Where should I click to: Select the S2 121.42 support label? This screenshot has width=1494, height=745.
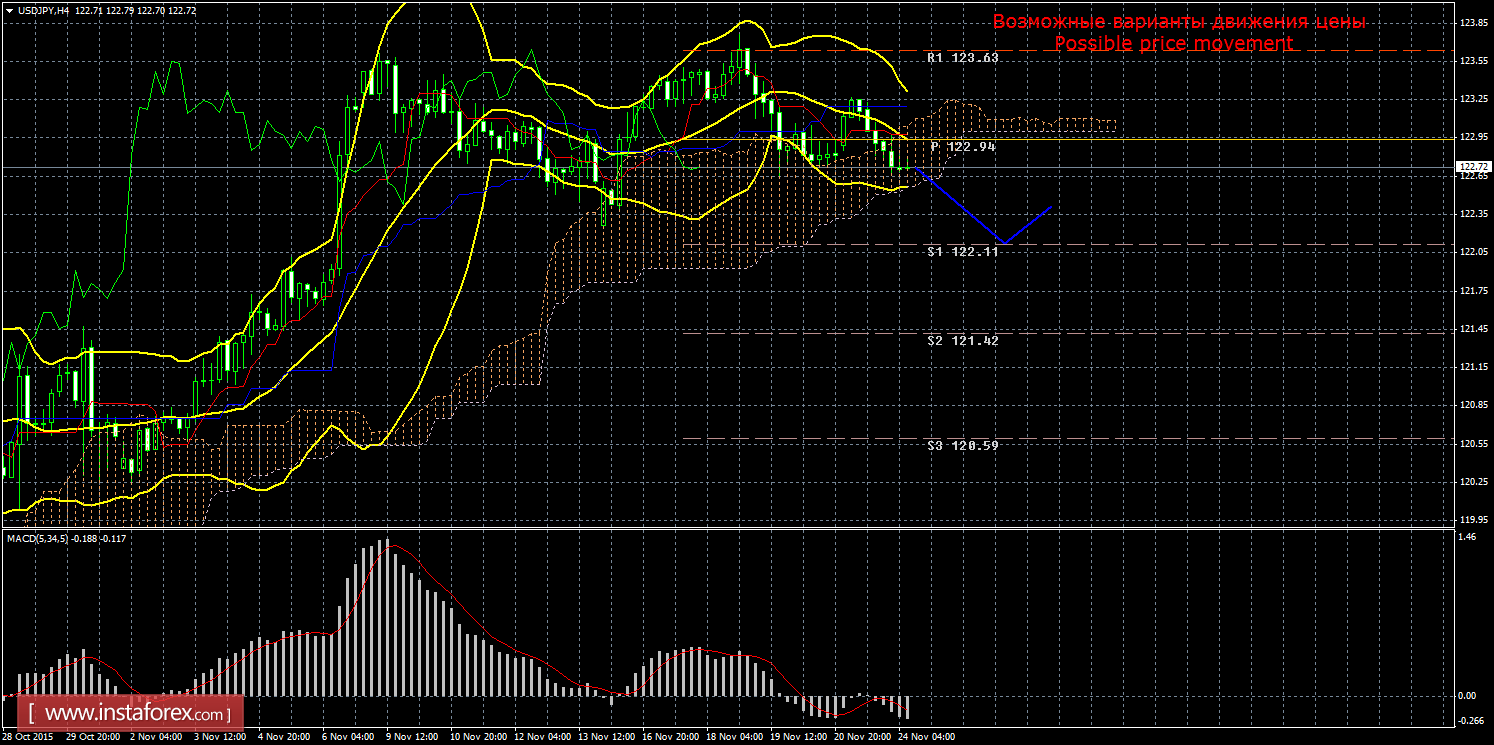[962, 341]
